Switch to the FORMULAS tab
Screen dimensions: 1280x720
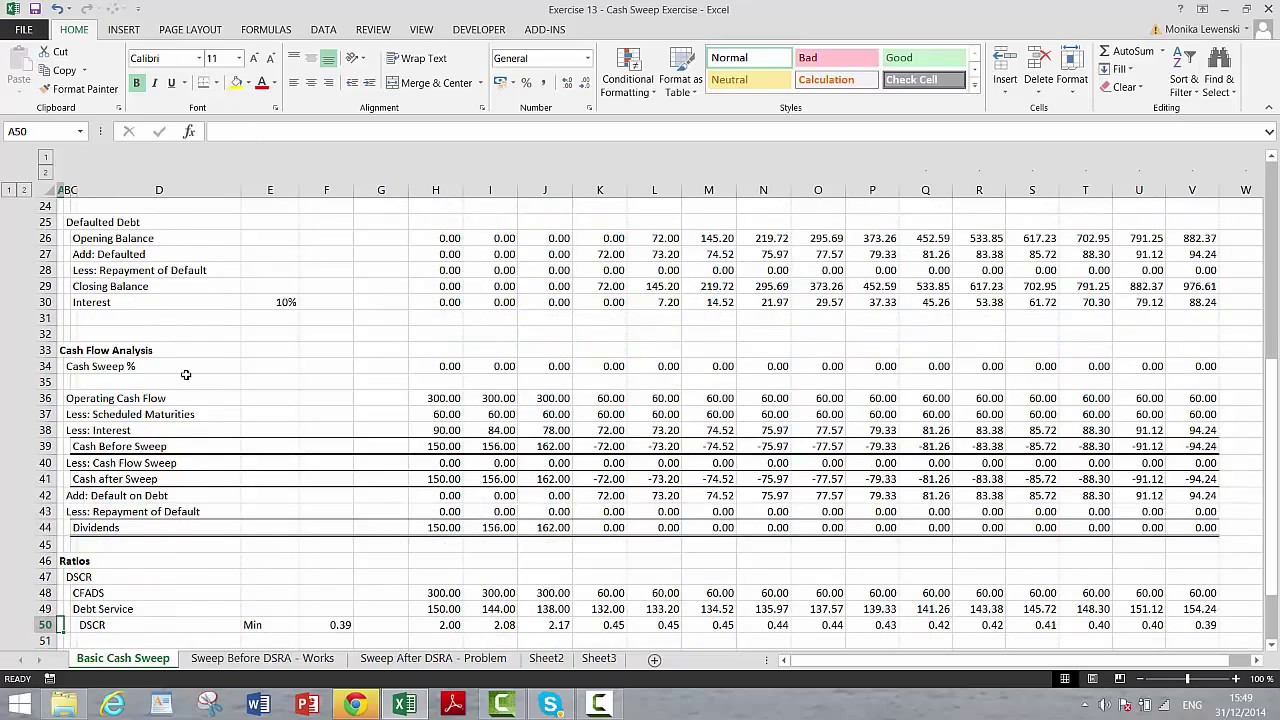click(266, 30)
